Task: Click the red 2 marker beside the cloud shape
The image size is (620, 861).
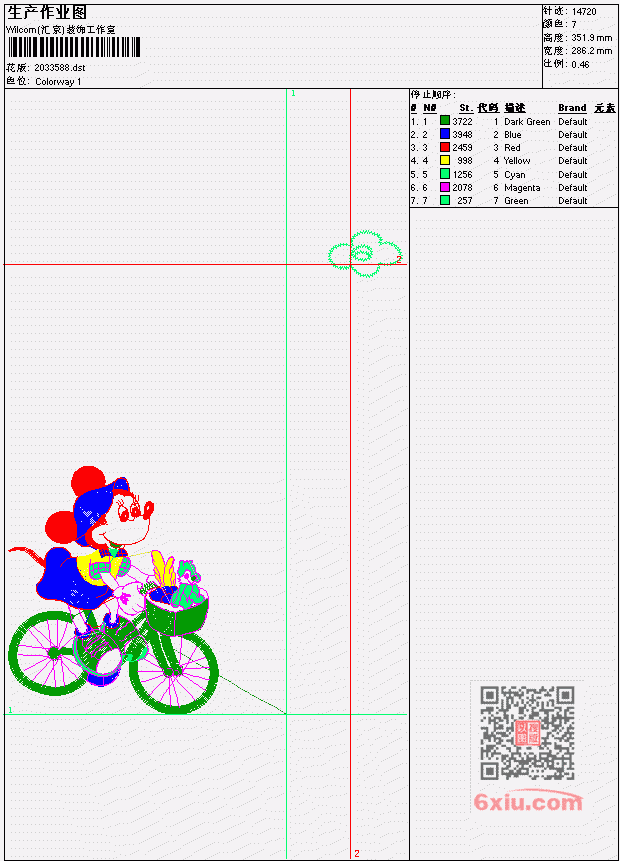Action: (399, 259)
